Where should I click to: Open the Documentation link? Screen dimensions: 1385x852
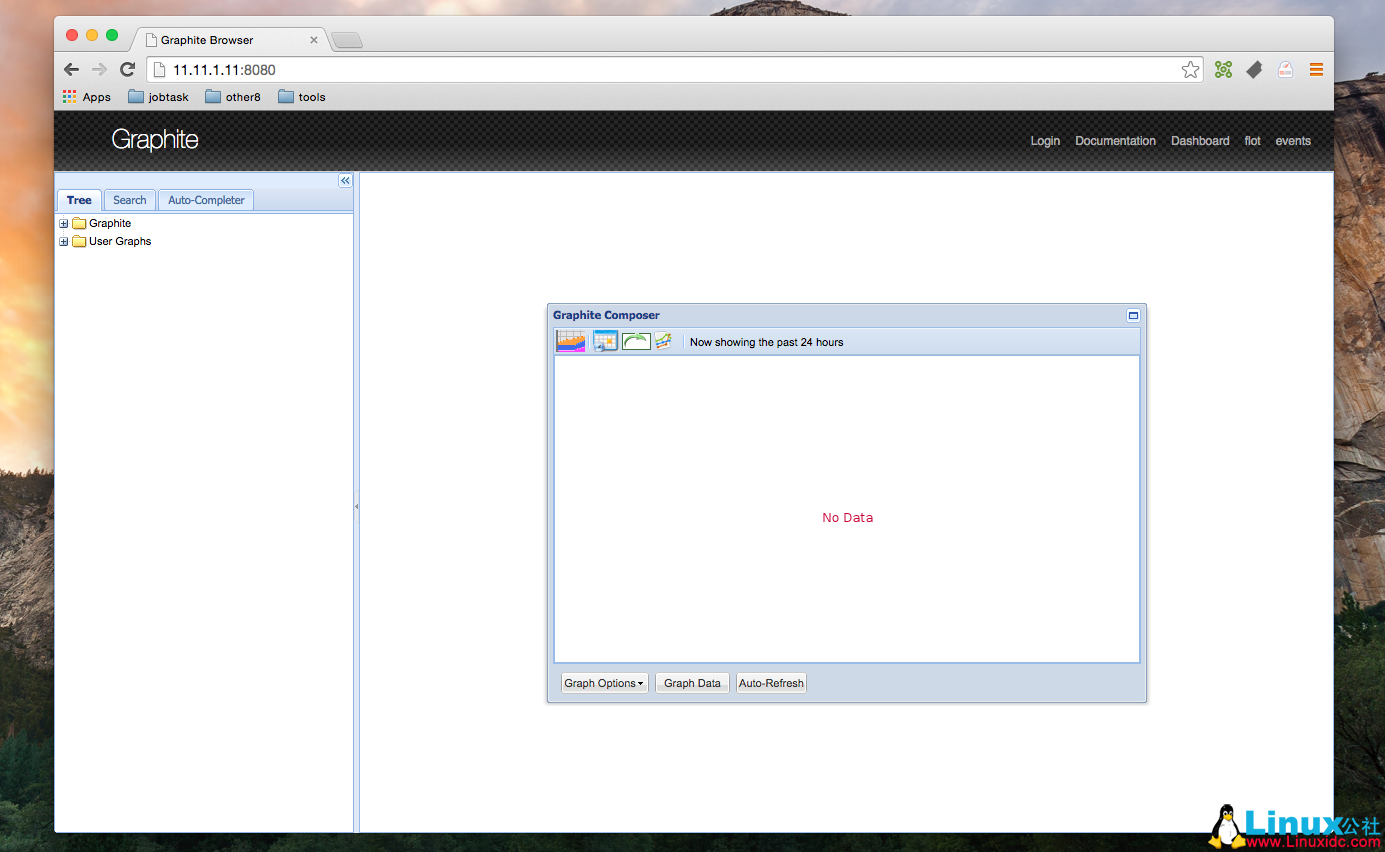point(1115,141)
